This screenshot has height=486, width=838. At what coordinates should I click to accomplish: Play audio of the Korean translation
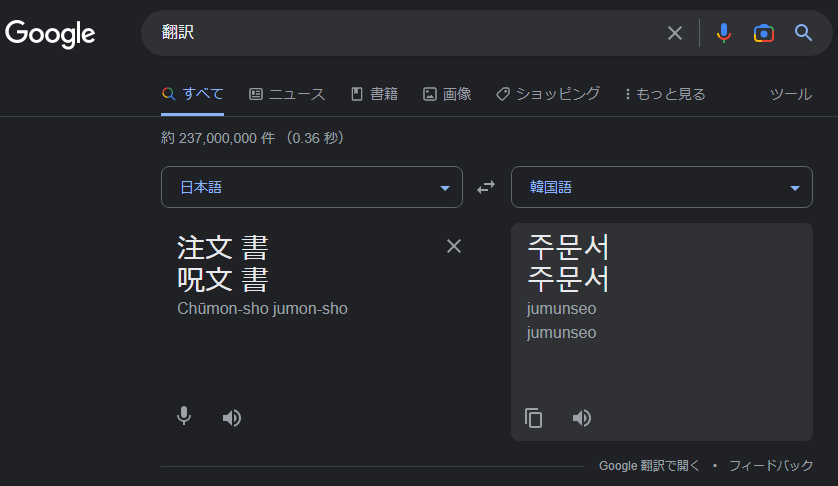(x=581, y=418)
